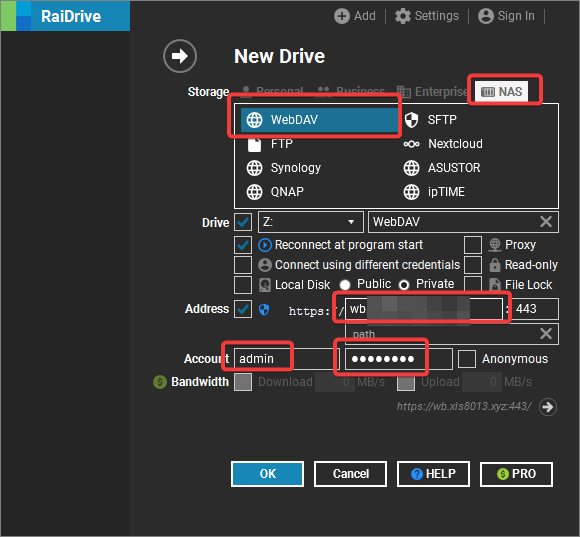580x537 pixels.
Task: Open the Z: drive letter dropdown
Action: [x=311, y=222]
